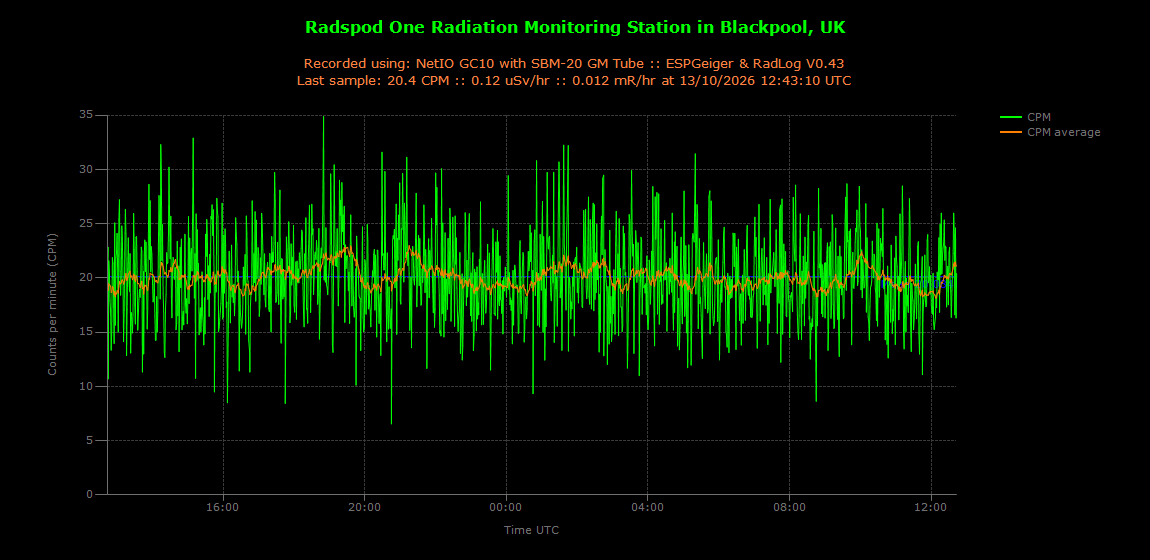Click the orange CPM average legend swatch
This screenshot has width=1150, height=560.
click(x=1011, y=132)
